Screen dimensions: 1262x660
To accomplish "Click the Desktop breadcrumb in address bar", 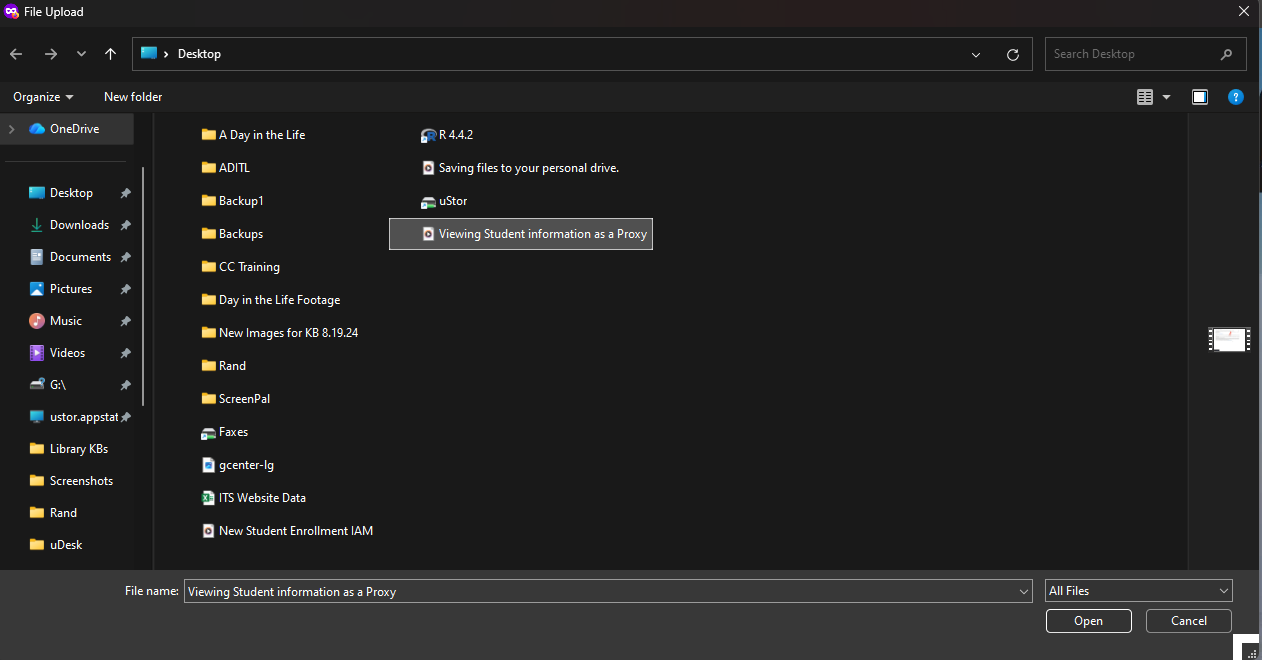I will (199, 54).
